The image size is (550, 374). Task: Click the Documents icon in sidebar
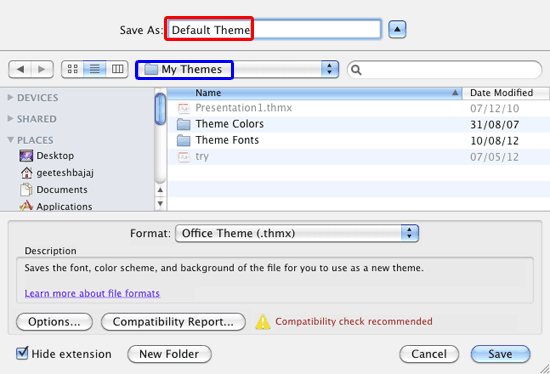click(26, 190)
